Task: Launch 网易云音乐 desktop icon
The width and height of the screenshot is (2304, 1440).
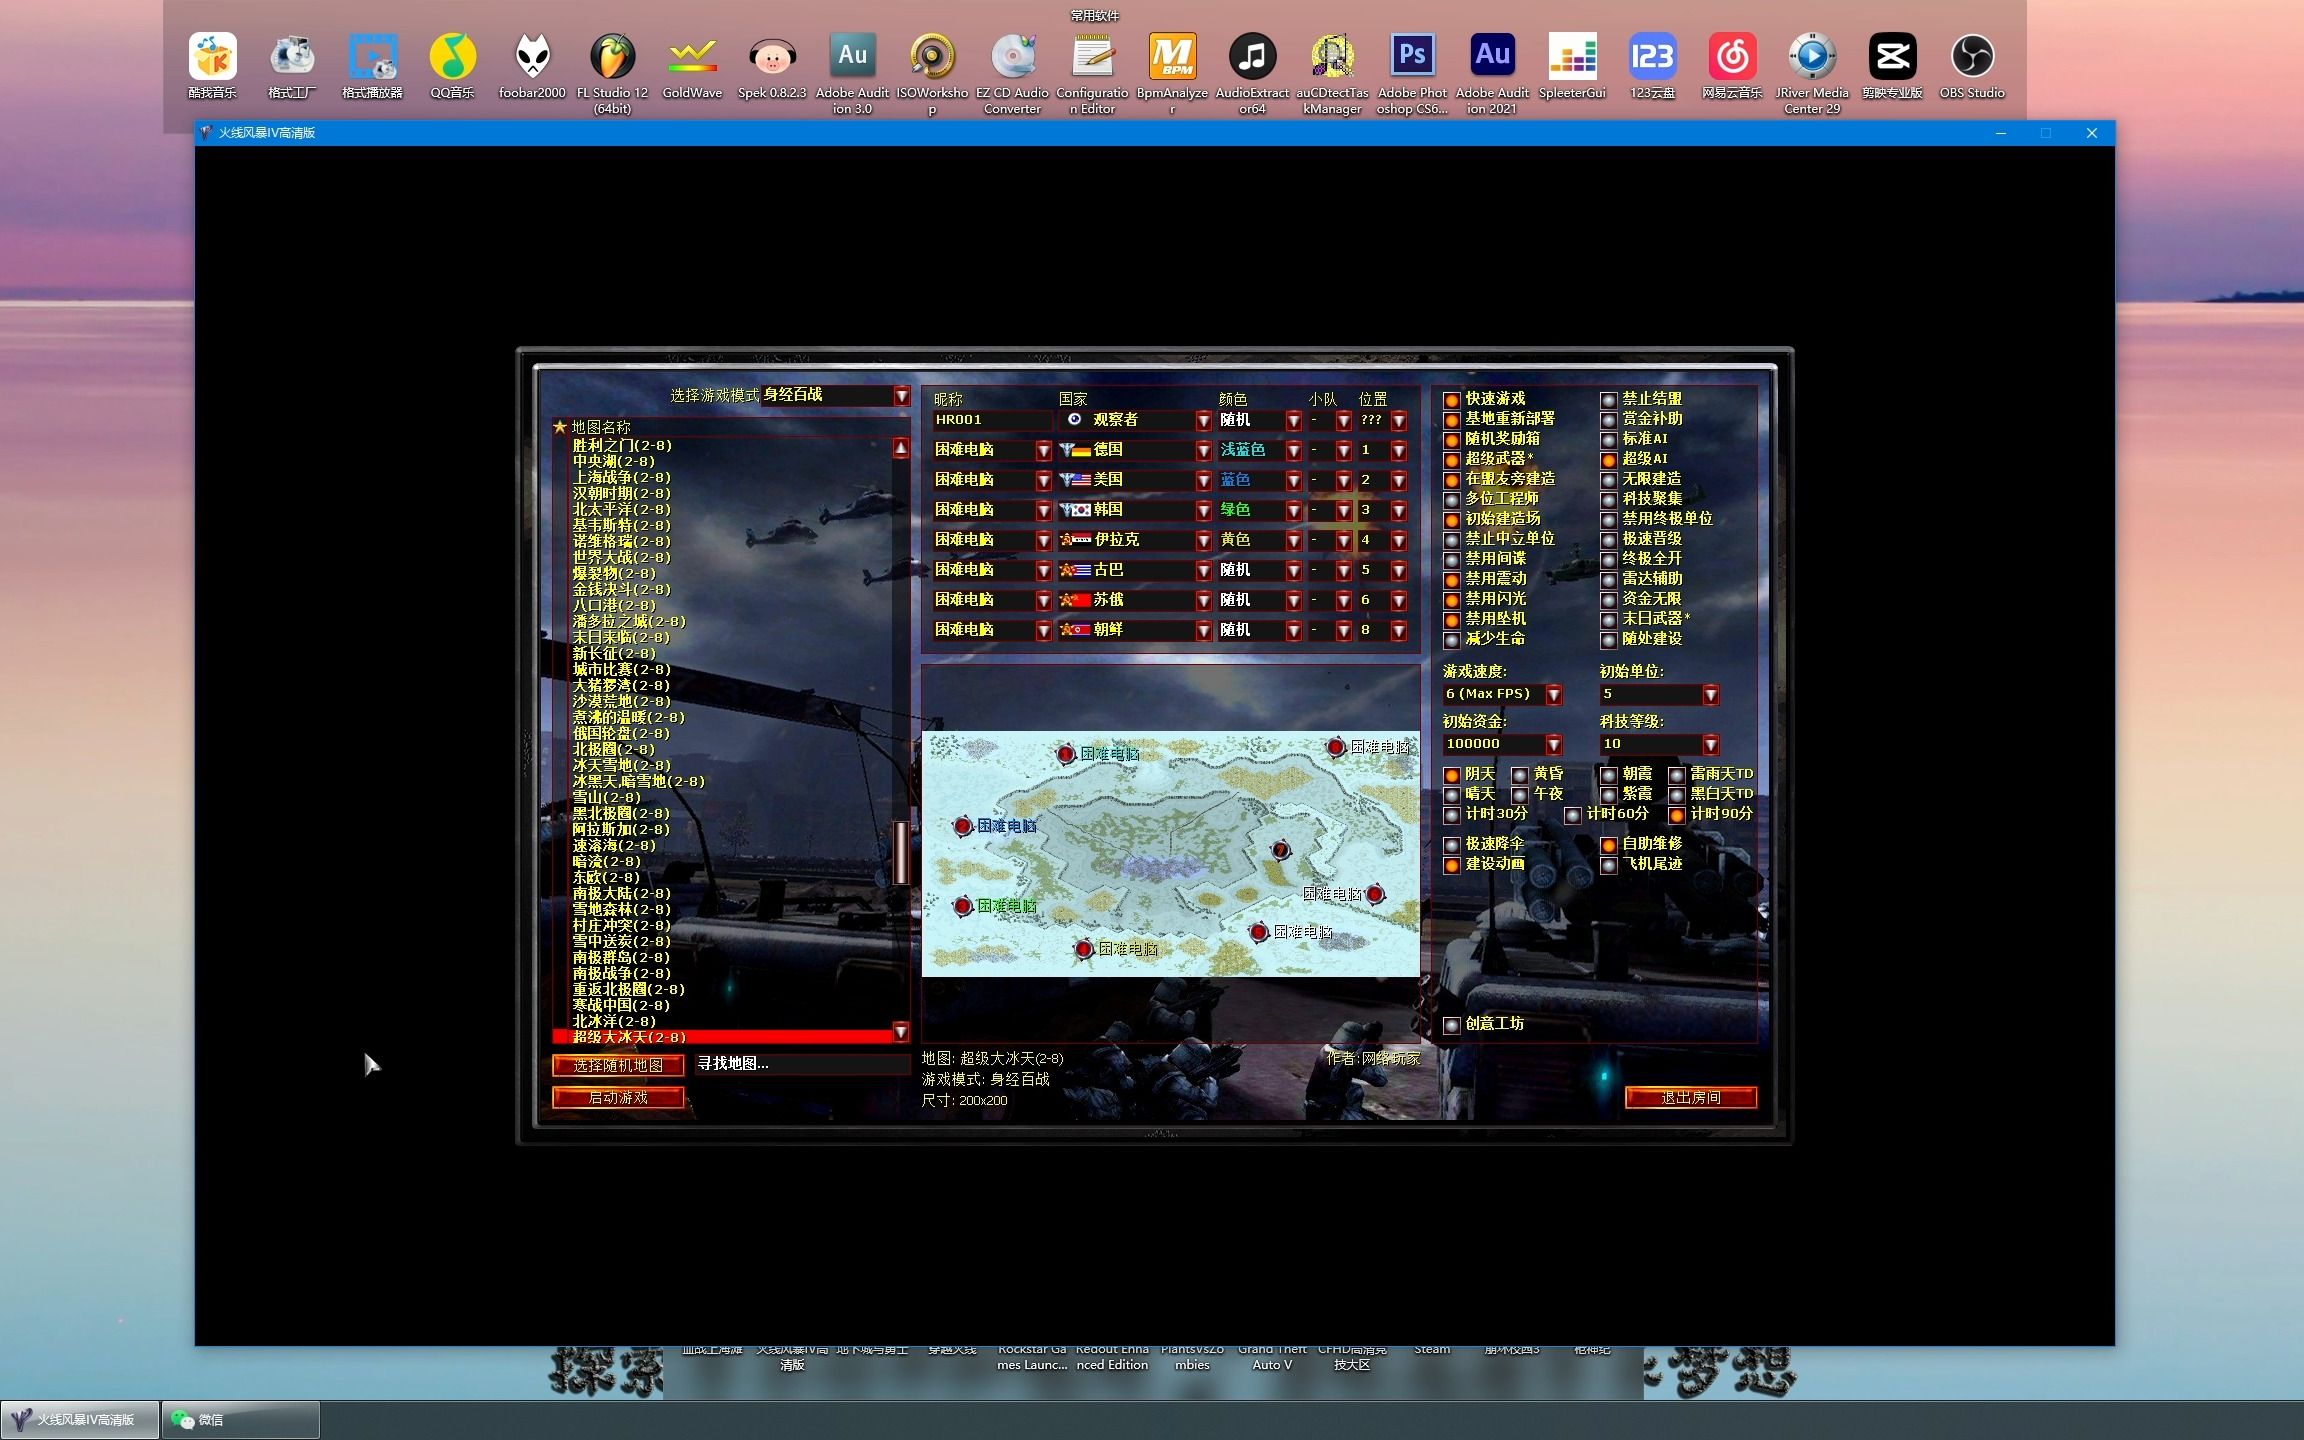Action: click(x=1732, y=66)
